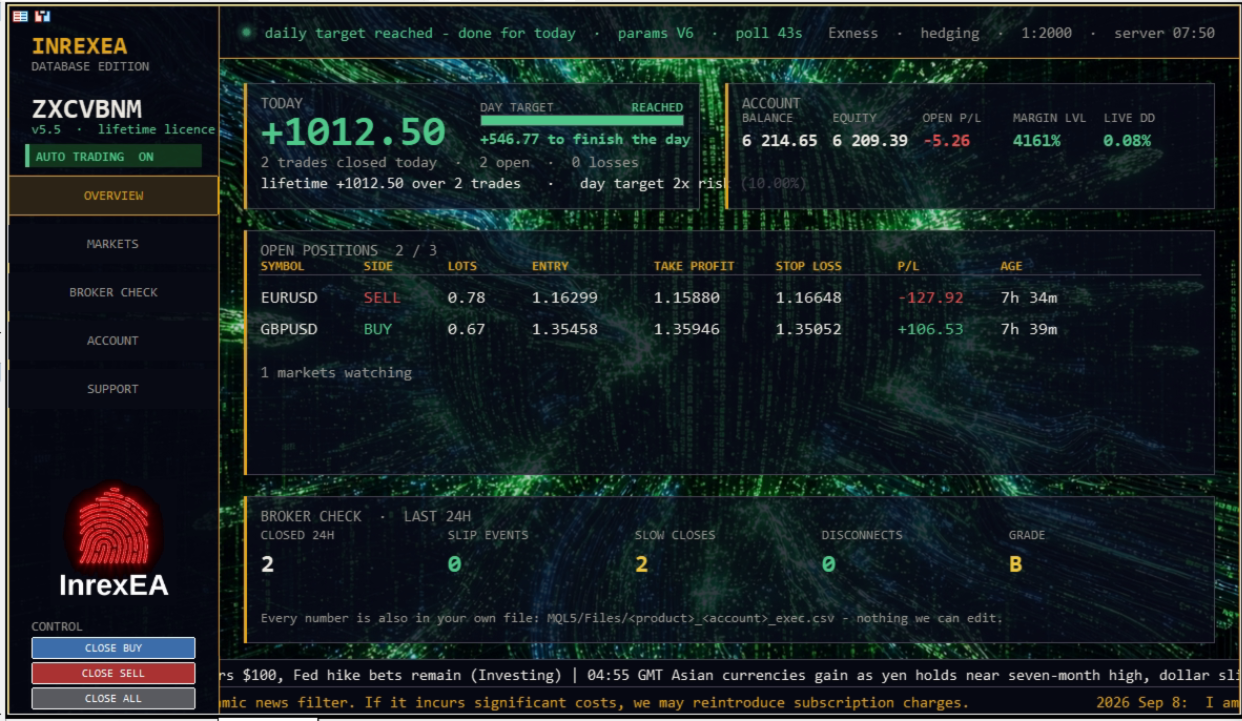Open the OVERVIEW tab
This screenshot has width=1242, height=721.
[x=113, y=196]
